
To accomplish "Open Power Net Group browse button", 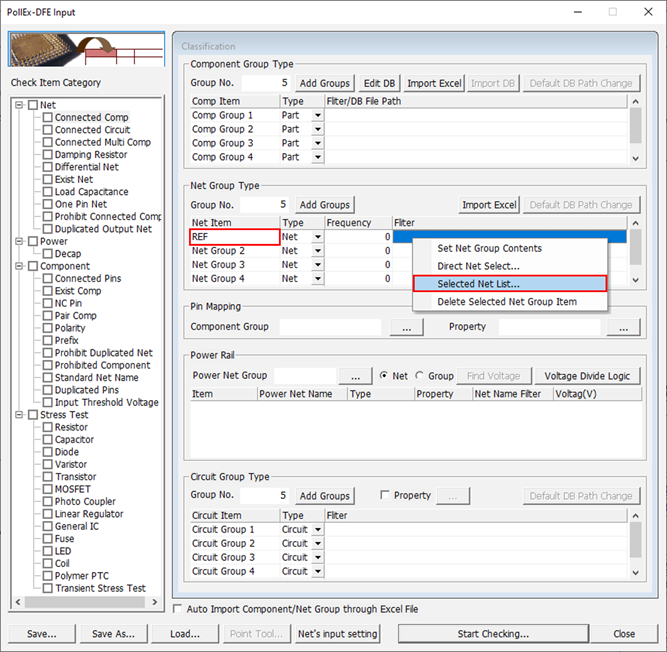I will point(355,376).
